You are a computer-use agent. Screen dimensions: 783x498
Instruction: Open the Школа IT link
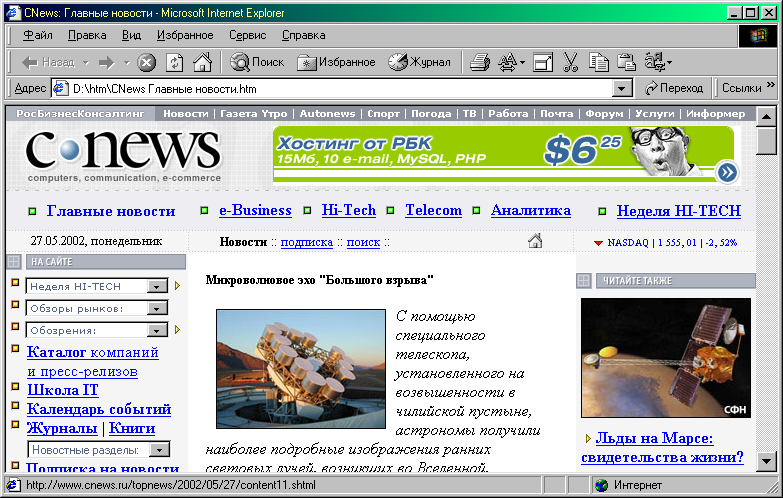click(63, 390)
